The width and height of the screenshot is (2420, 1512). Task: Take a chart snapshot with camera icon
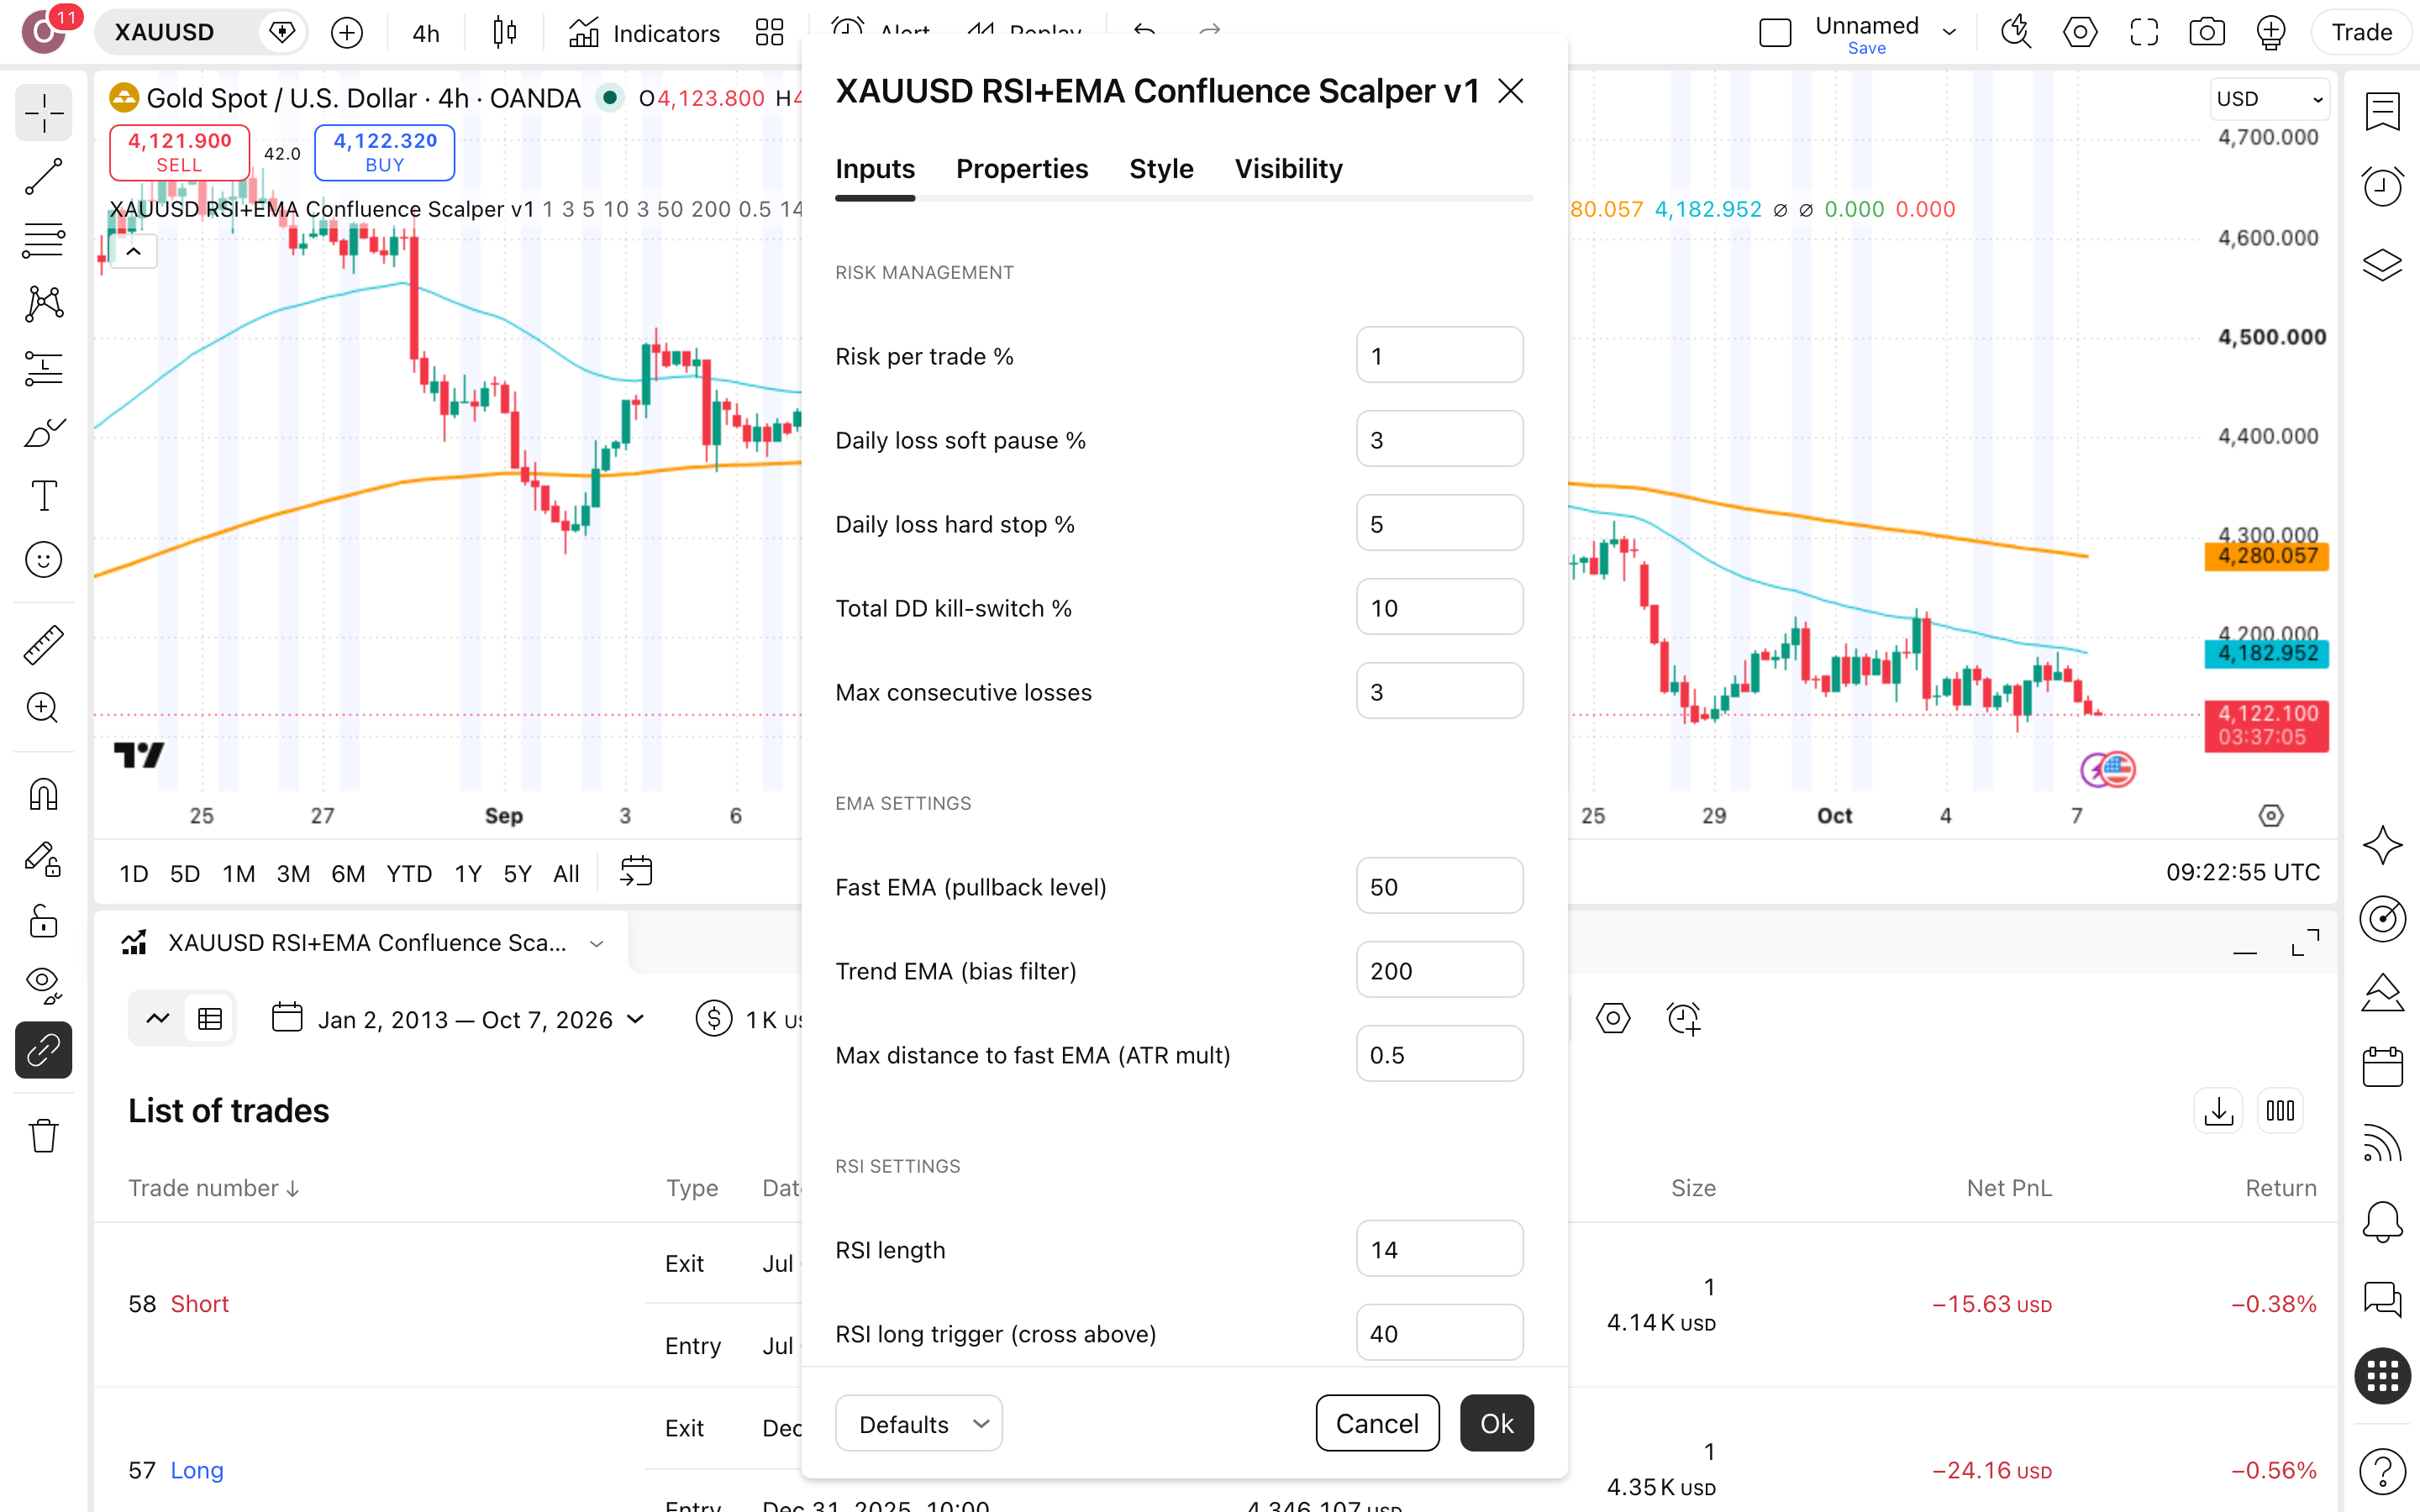click(x=2207, y=33)
